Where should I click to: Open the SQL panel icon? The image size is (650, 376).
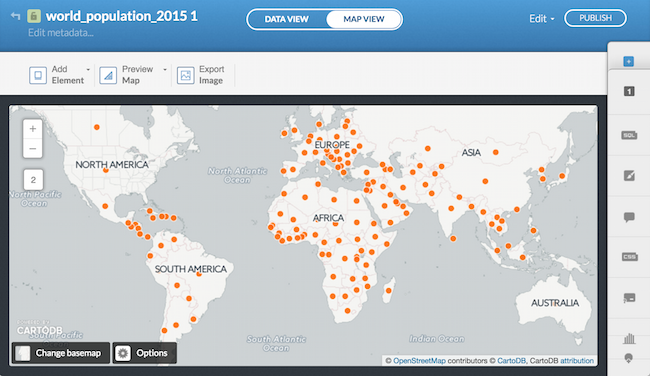(629, 135)
